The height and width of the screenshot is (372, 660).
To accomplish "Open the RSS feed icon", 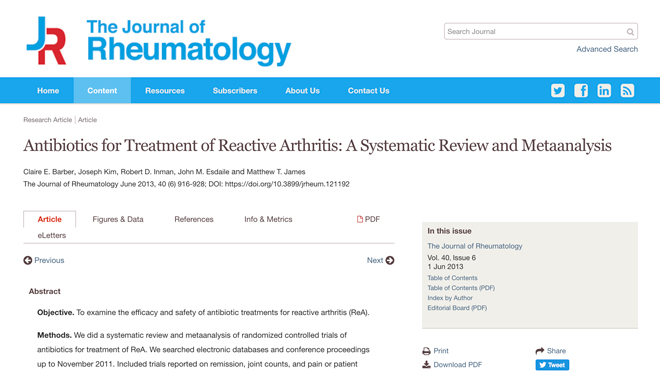I will (x=627, y=90).
